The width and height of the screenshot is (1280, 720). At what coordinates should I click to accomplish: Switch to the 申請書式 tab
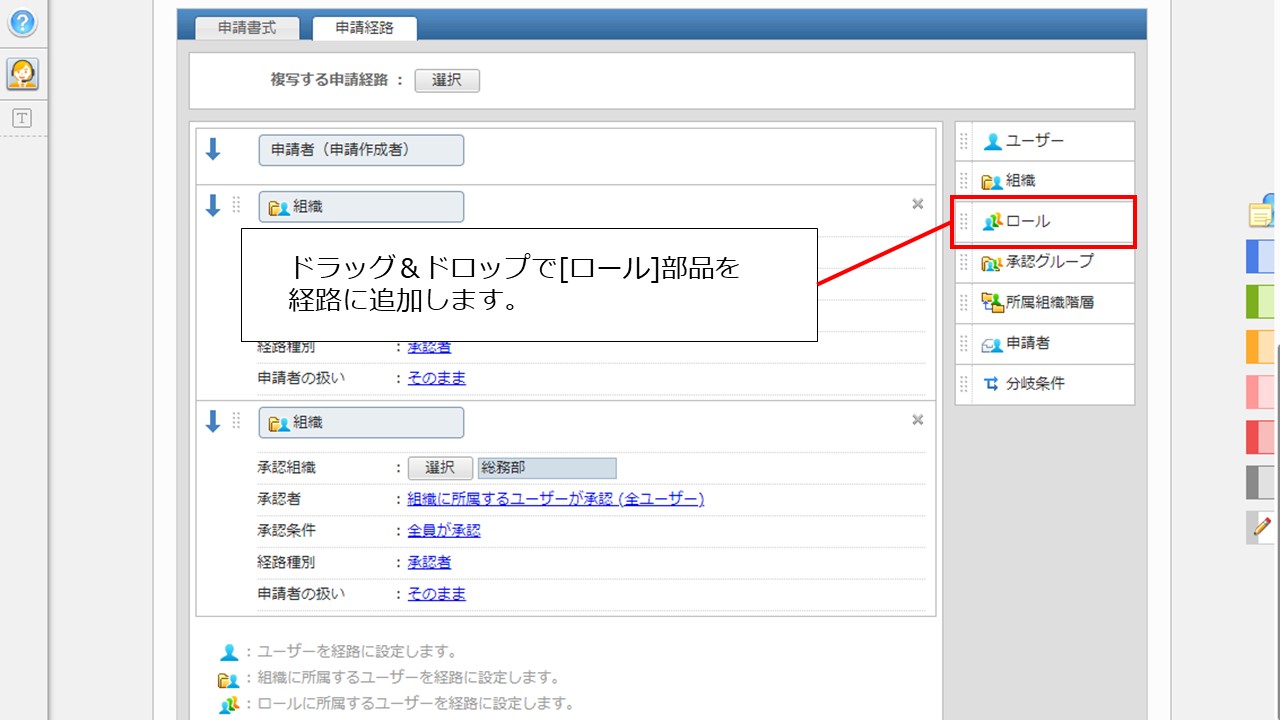click(x=247, y=29)
